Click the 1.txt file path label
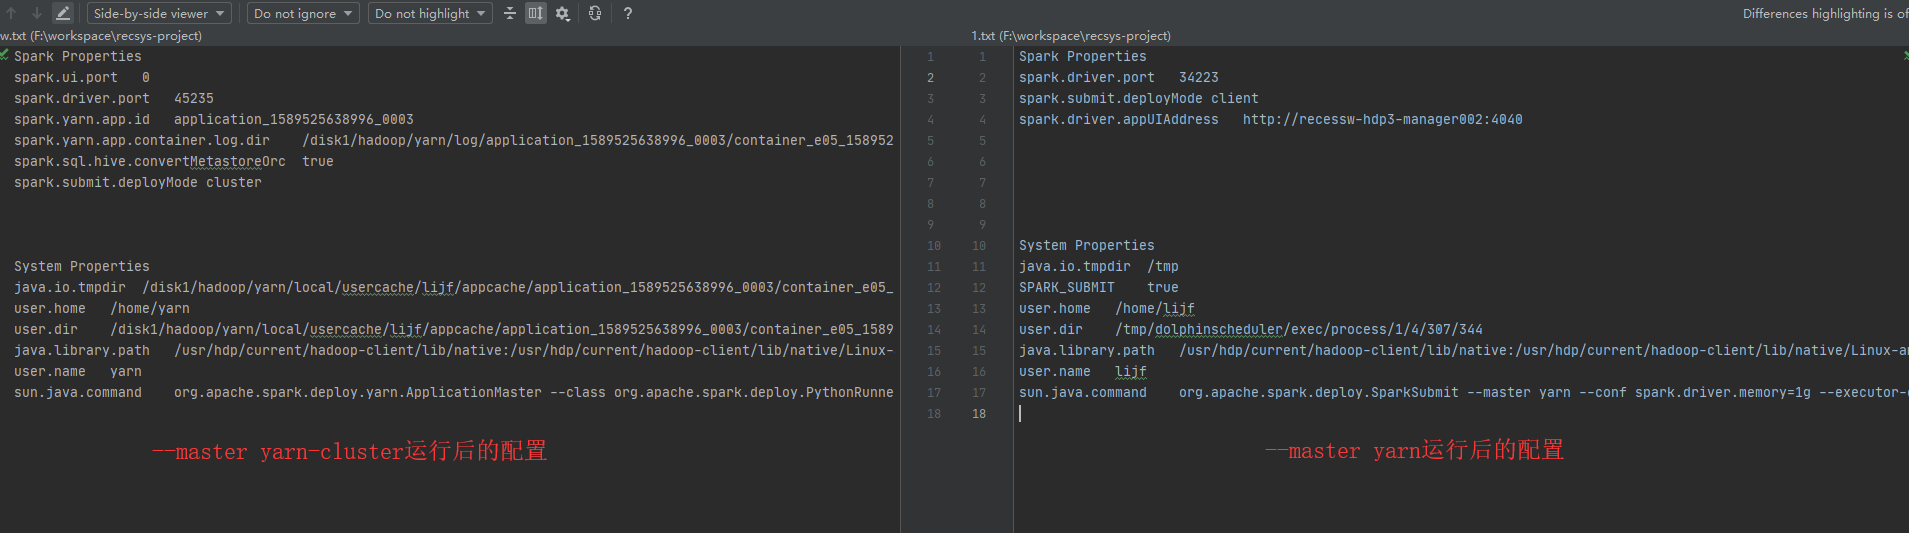The height and width of the screenshot is (533, 1909). 1071,35
